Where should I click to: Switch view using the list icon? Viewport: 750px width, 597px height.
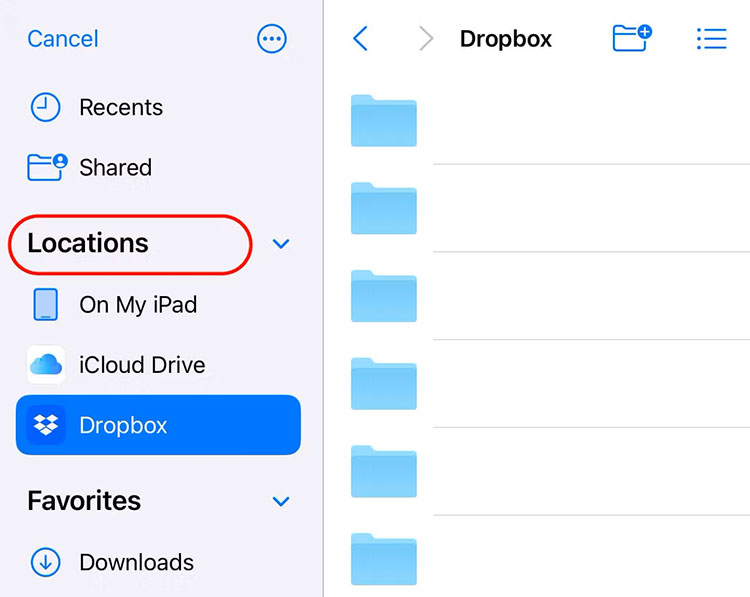tap(712, 38)
